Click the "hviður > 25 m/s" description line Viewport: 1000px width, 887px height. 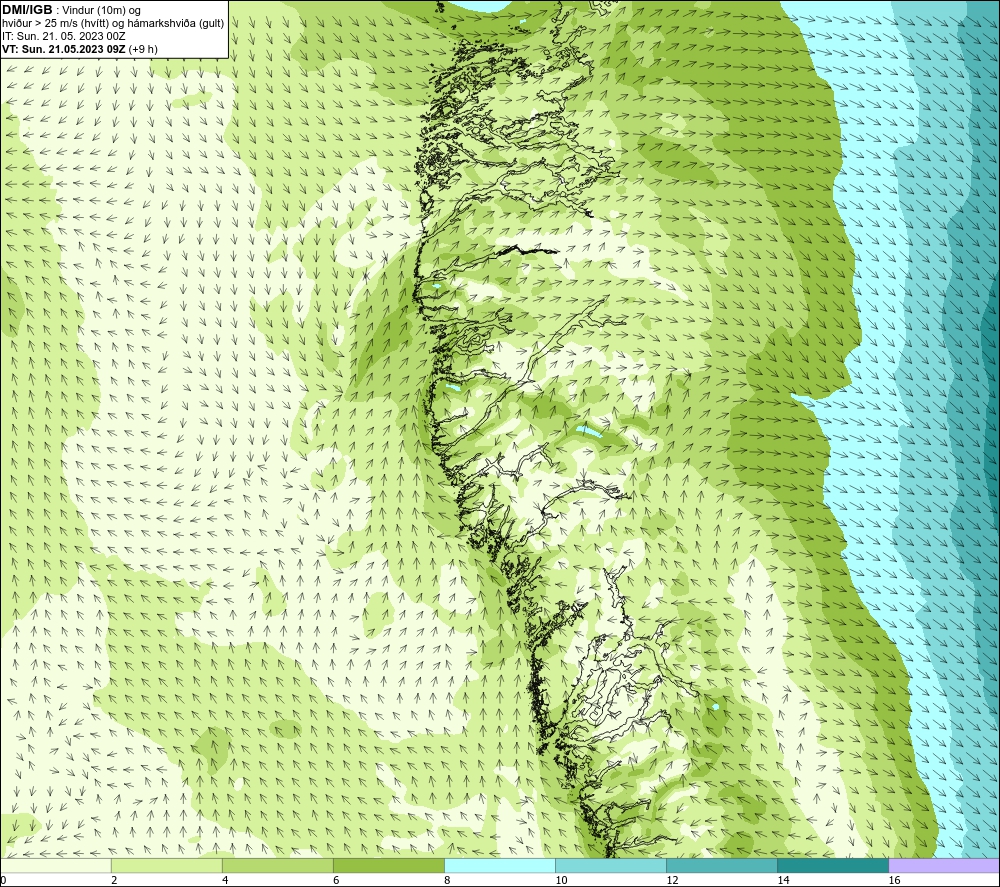113,24
